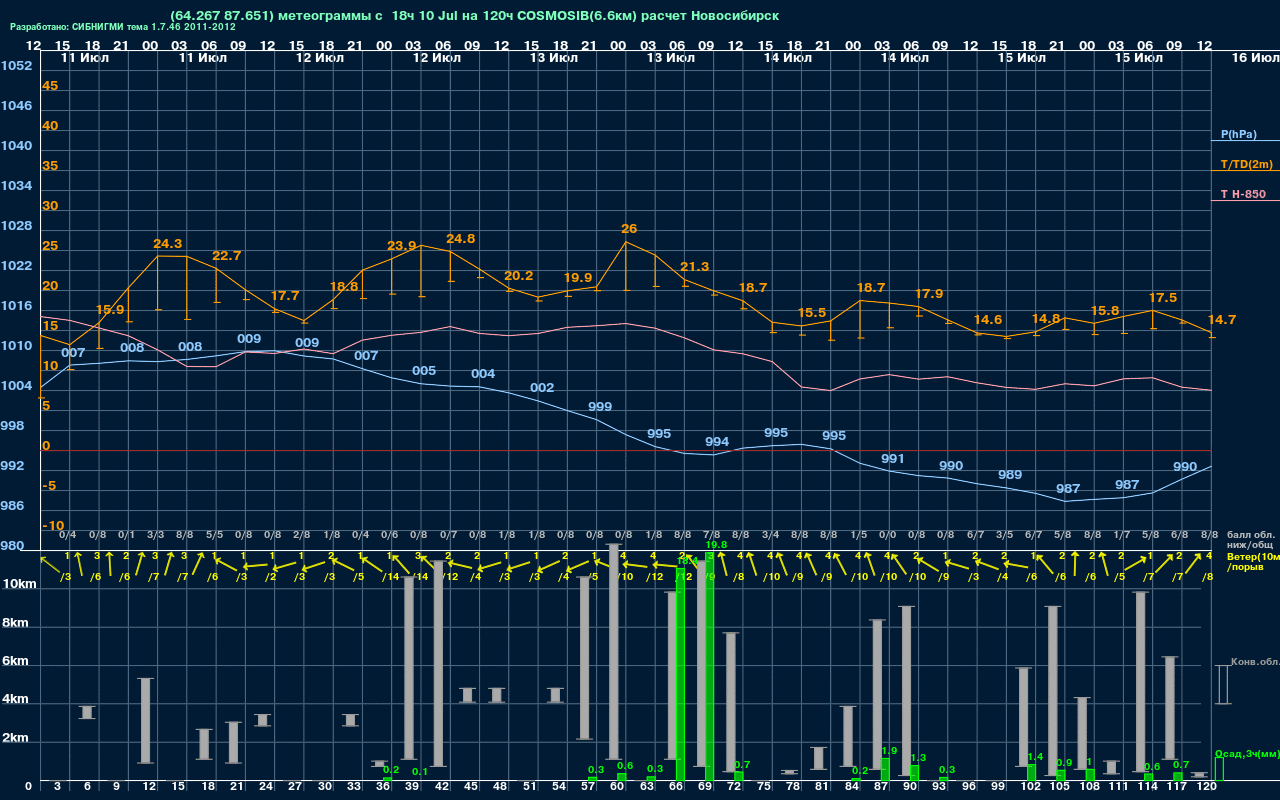The width and height of the screenshot is (1280, 800).
Task: Click the orange -10 temperature axis tick
Action: [54, 526]
